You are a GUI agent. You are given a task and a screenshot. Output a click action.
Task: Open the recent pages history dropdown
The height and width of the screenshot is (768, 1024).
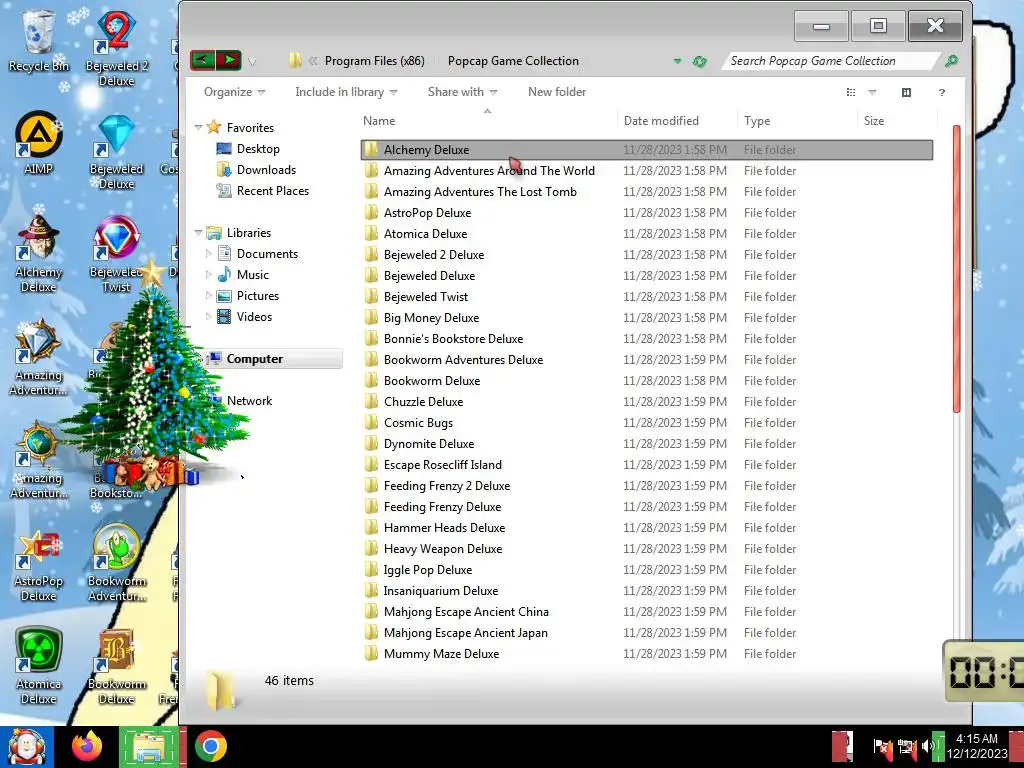click(252, 62)
